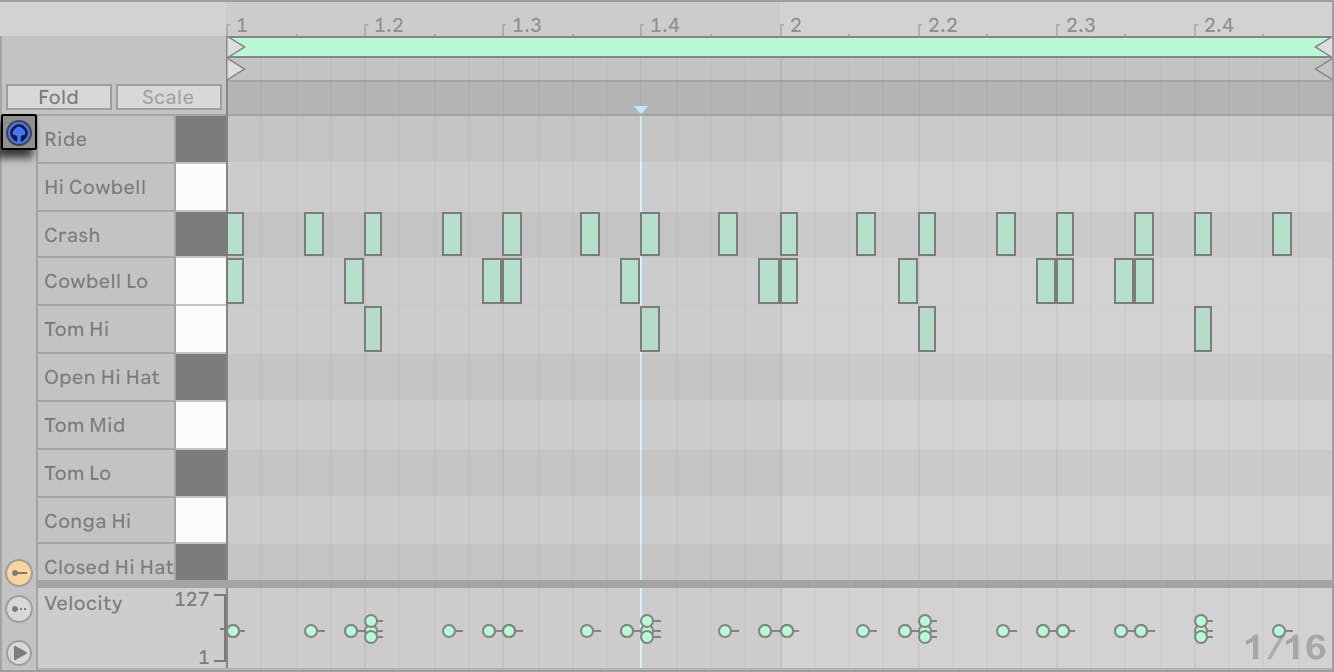
Task: Select the Tom Mid lane label
Action: point(85,425)
